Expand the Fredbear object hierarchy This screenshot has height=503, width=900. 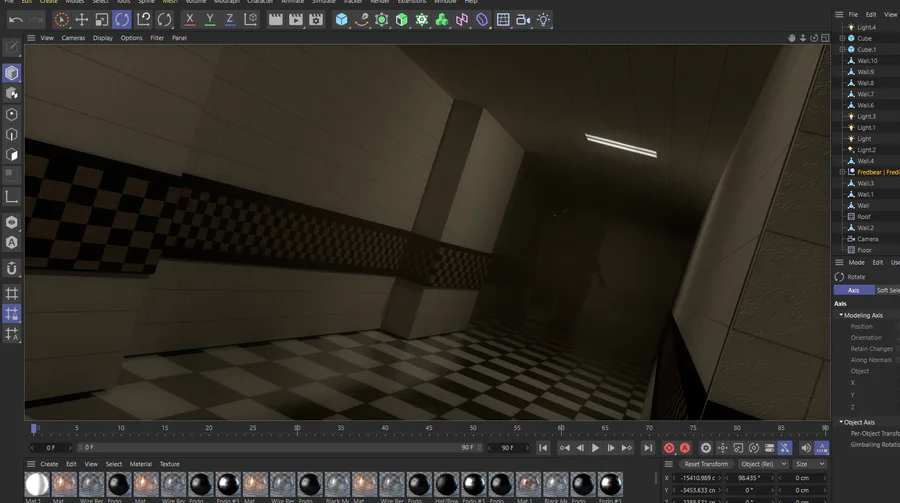click(843, 172)
